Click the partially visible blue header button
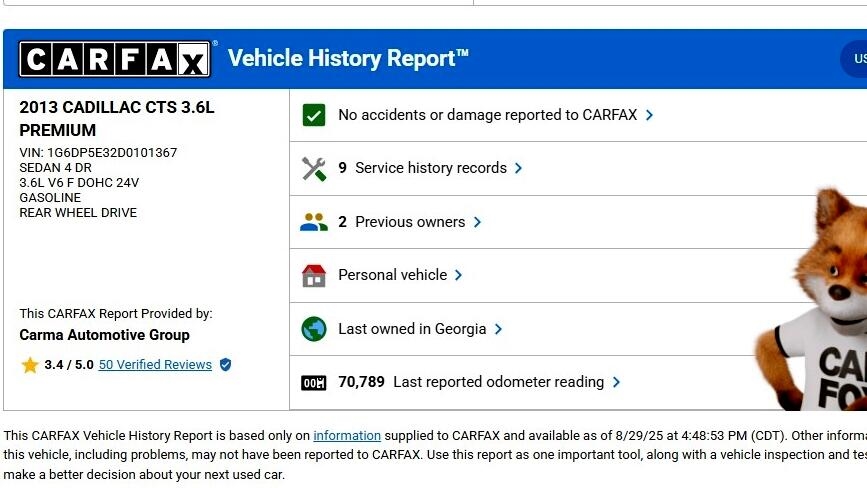 click(855, 59)
